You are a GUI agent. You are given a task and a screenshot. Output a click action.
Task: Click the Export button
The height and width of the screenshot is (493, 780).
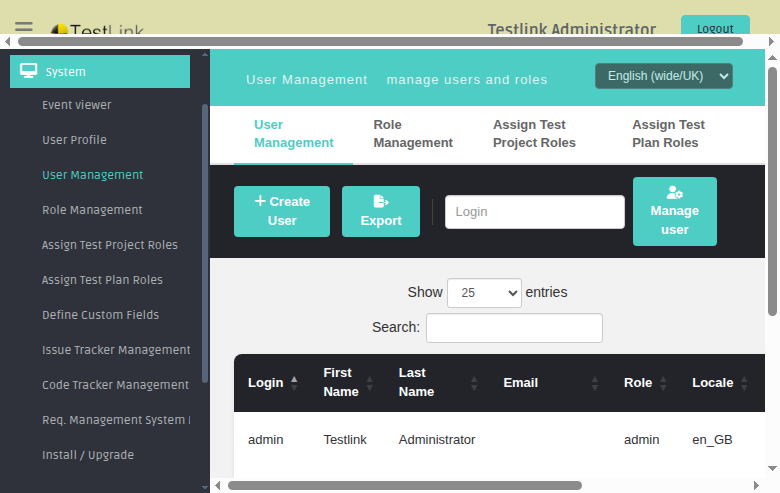click(x=381, y=211)
